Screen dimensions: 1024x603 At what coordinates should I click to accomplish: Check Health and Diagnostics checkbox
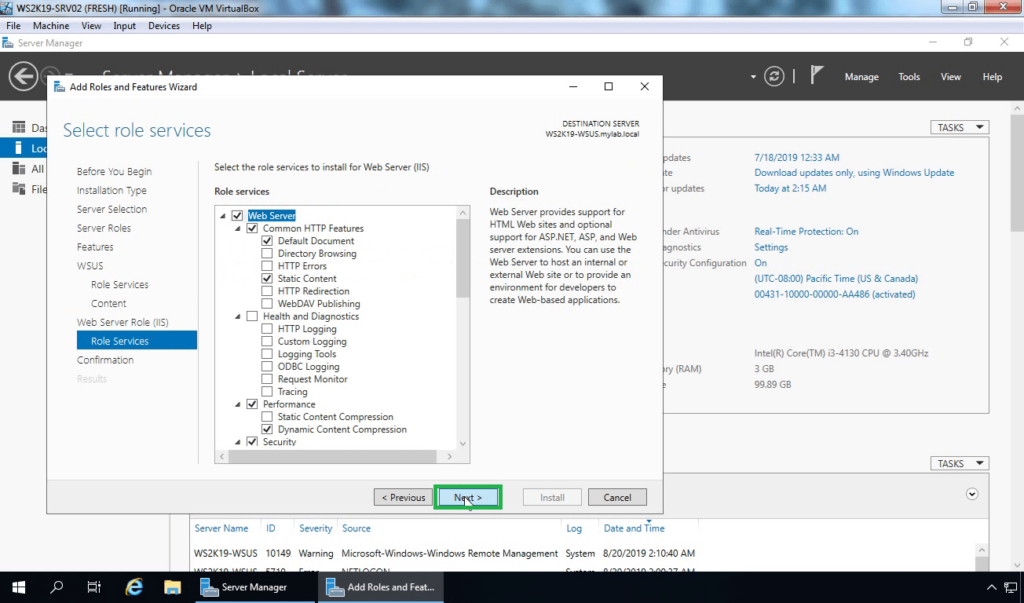coord(252,316)
